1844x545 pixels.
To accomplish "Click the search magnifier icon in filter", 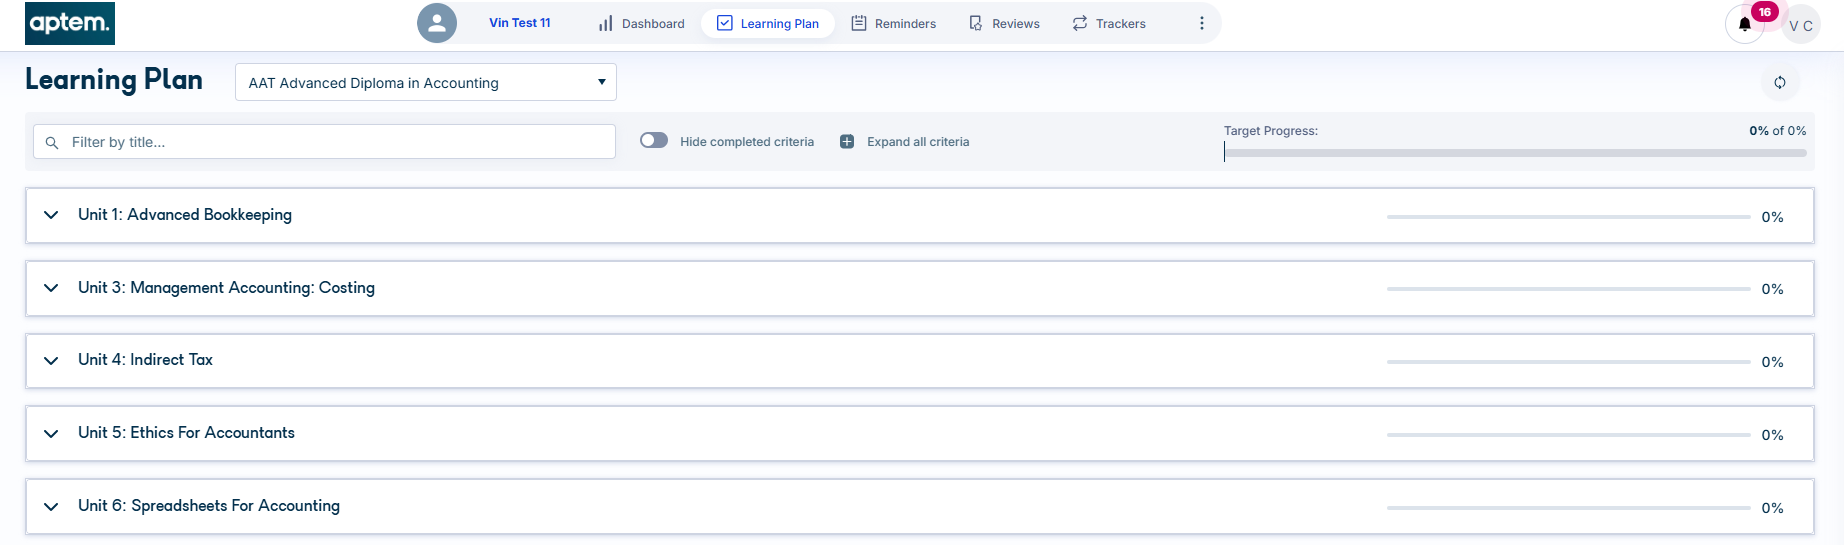I will click(52, 143).
